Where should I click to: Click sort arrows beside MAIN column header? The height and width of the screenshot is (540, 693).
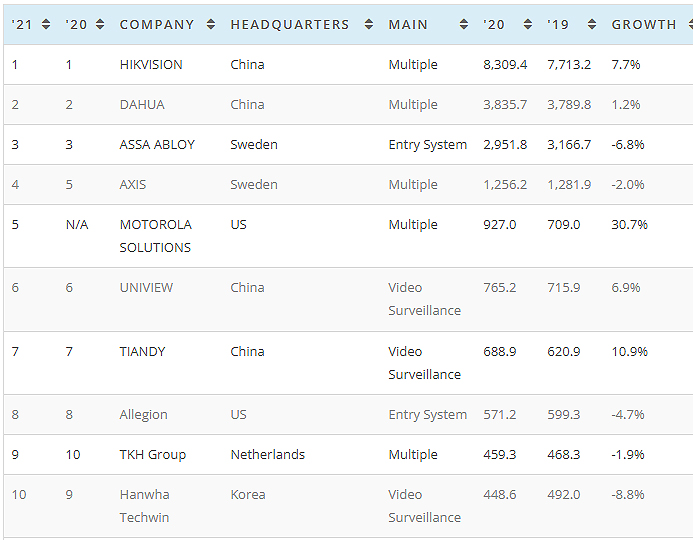pyautogui.click(x=463, y=24)
